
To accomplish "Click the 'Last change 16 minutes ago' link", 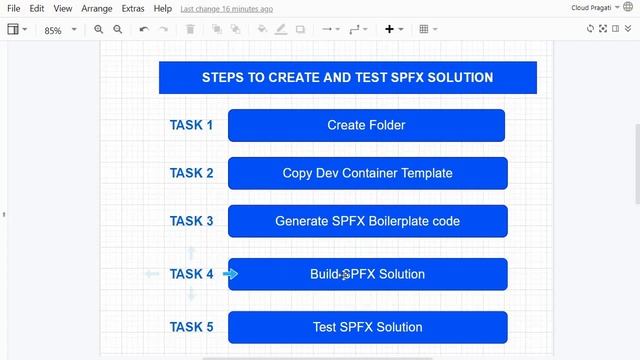I will click(x=227, y=9).
